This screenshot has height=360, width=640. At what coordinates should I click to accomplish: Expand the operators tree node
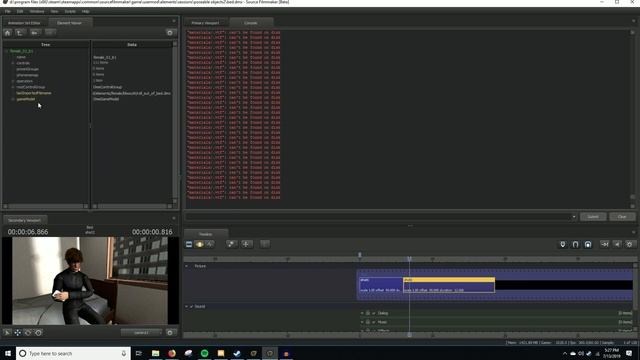click(13, 81)
